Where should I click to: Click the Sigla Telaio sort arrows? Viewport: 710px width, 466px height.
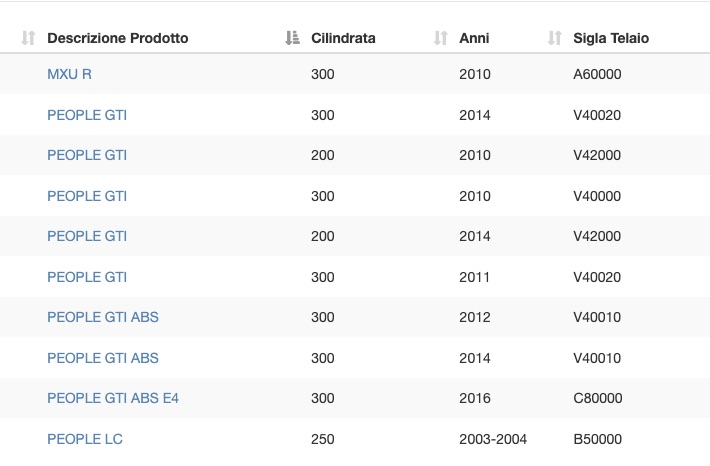pyautogui.click(x=555, y=38)
